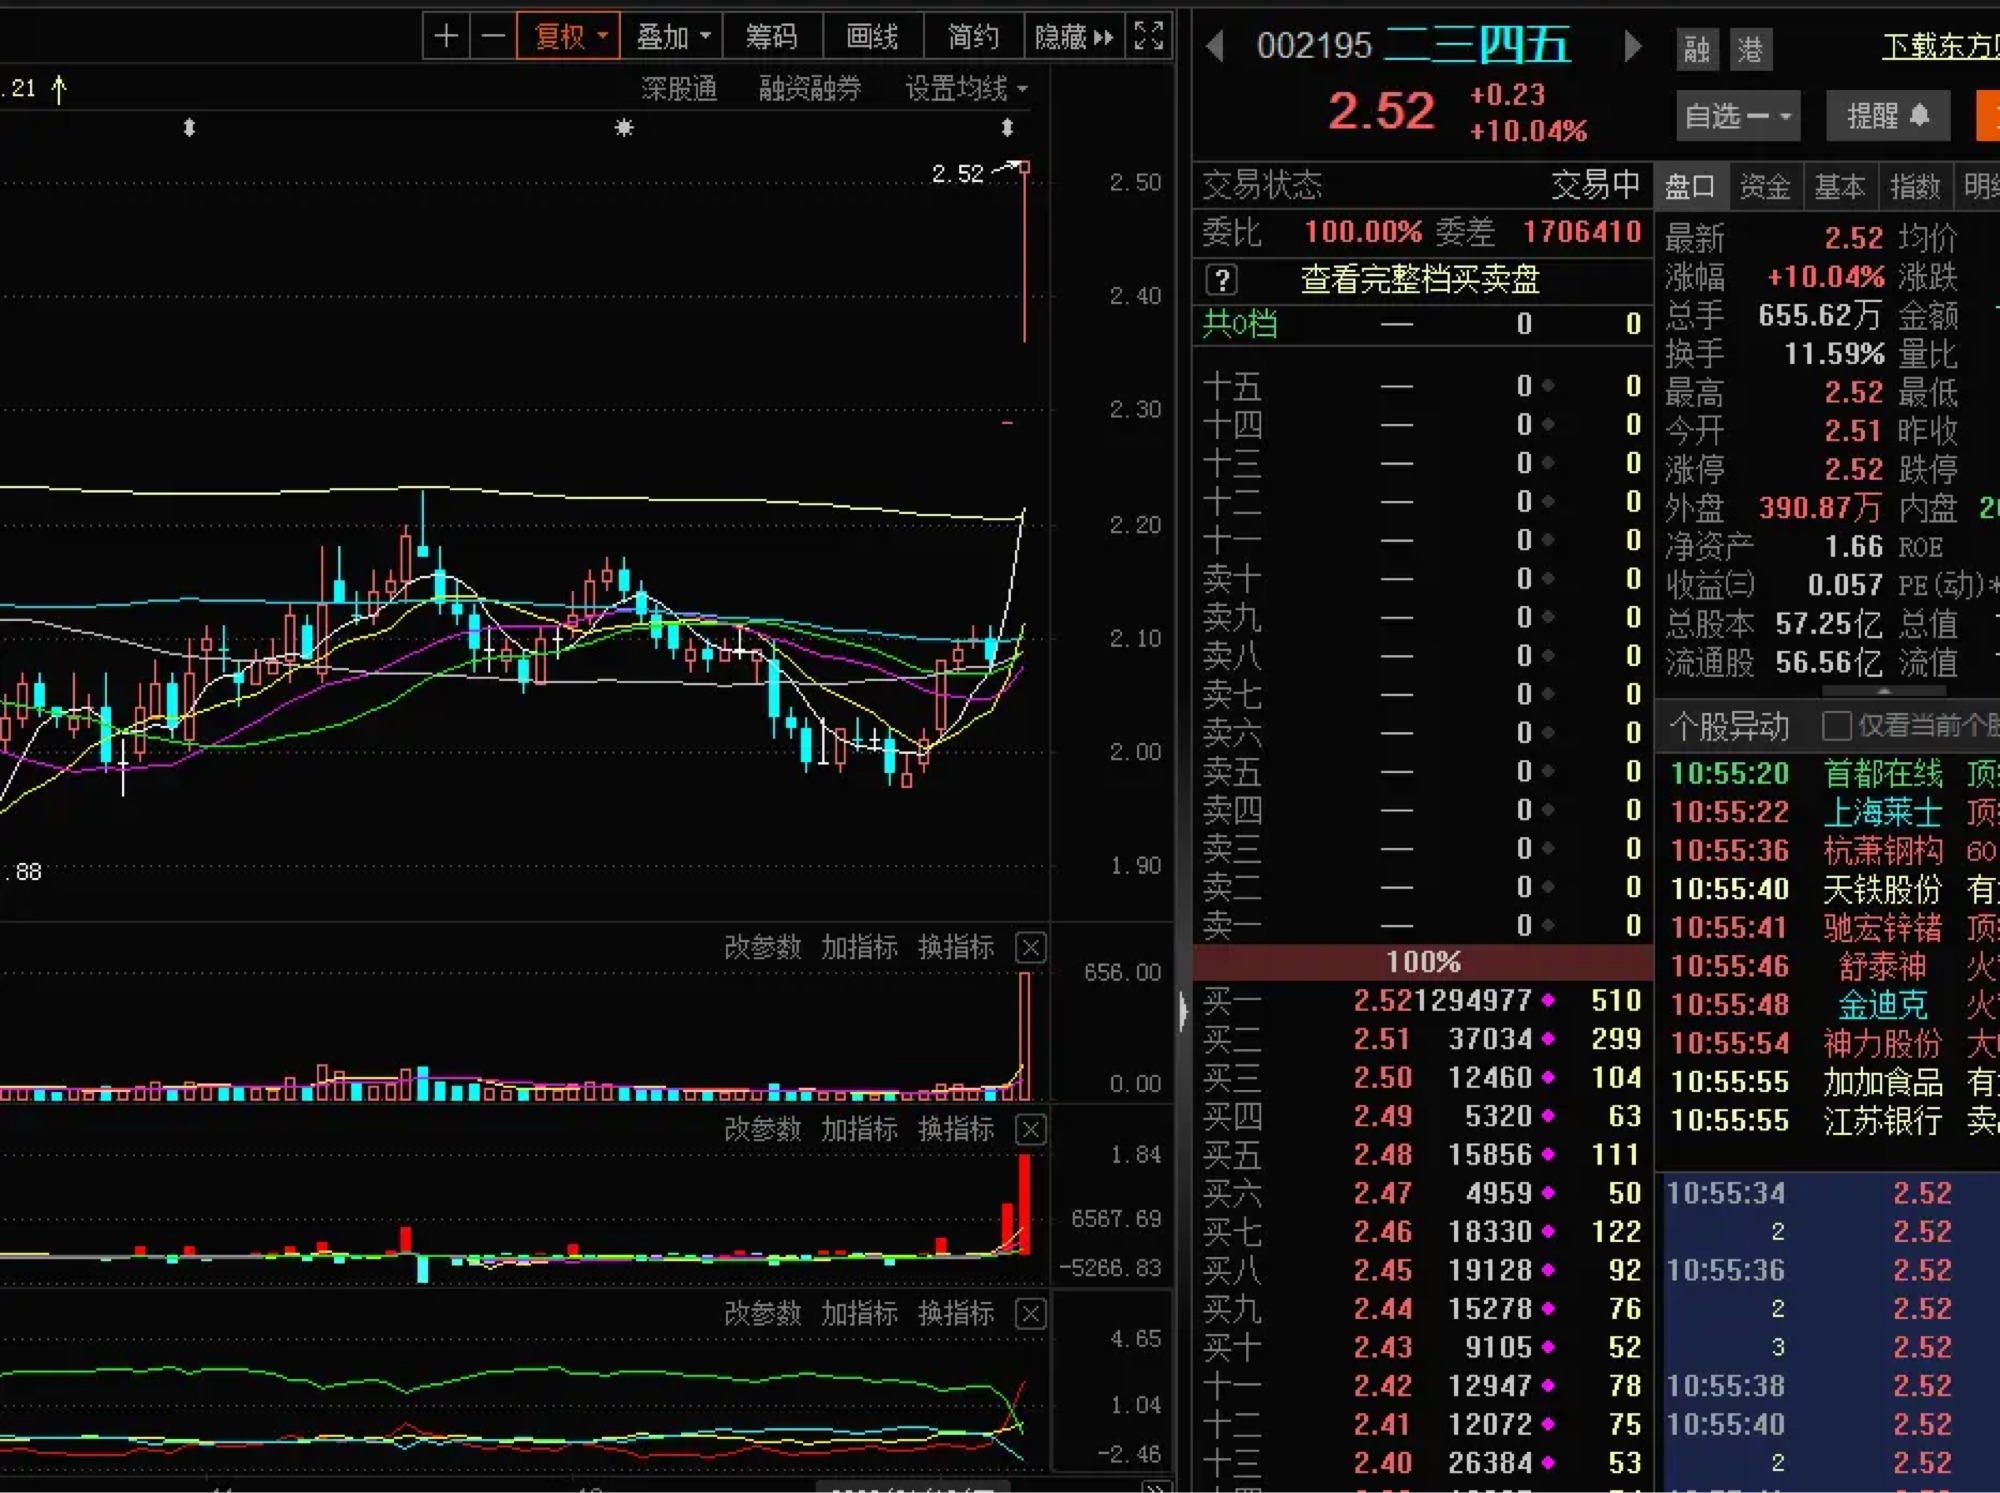Click 加加食品 in stock alerts list

click(1883, 1082)
